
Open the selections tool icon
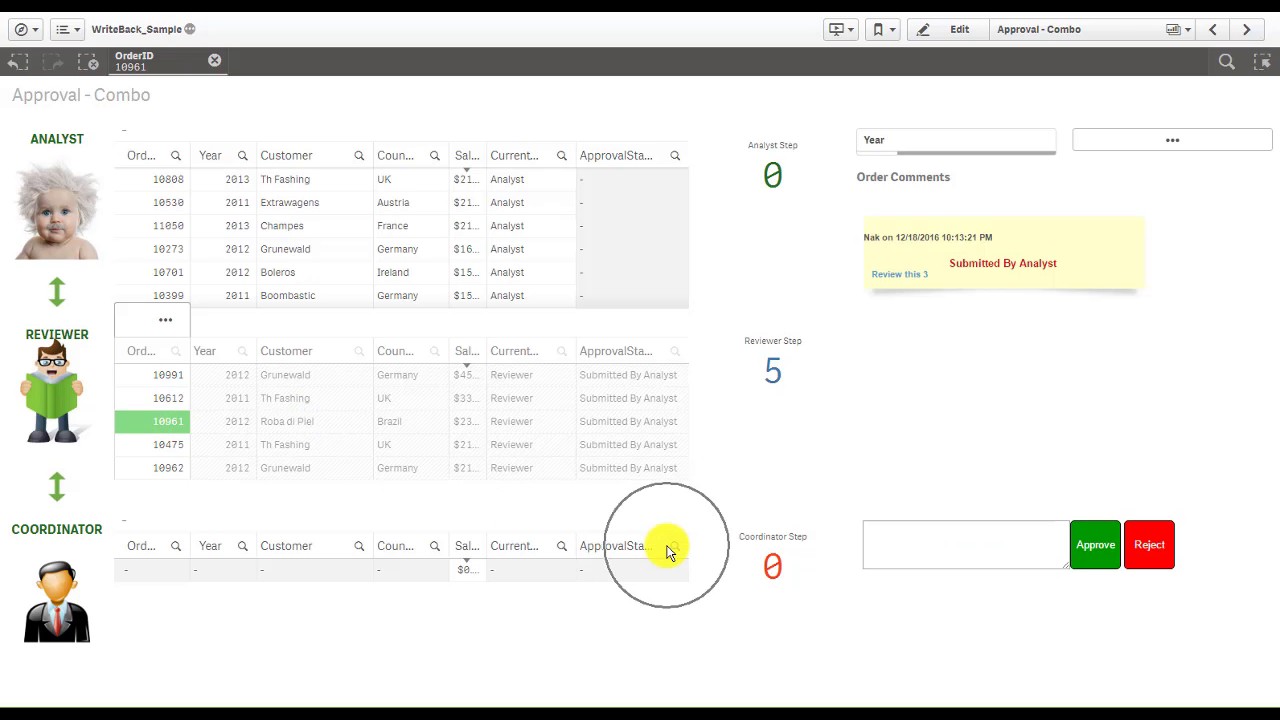[1265, 62]
